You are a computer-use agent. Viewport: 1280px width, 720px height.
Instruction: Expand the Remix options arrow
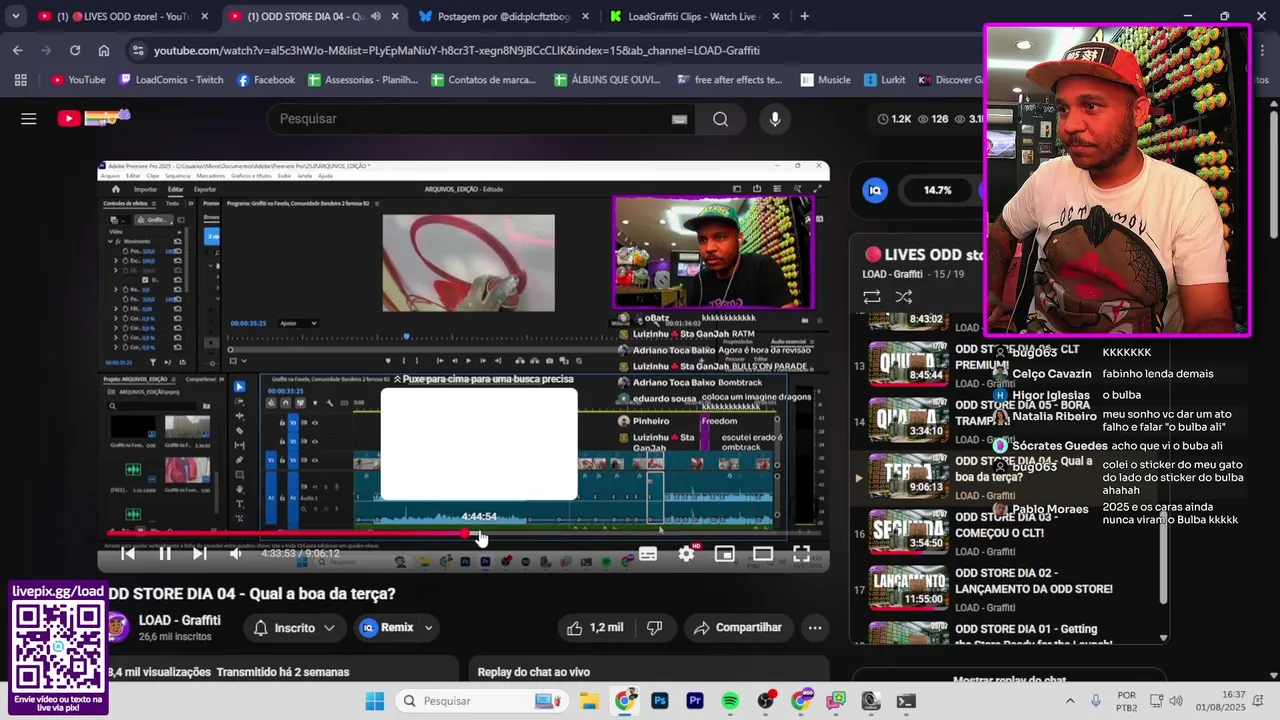[429, 628]
